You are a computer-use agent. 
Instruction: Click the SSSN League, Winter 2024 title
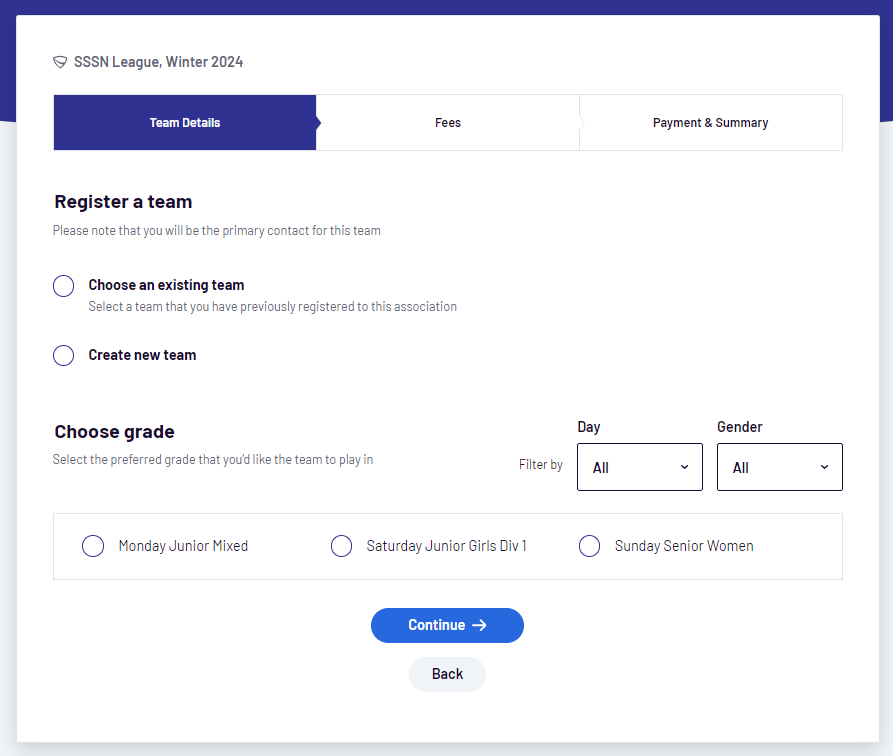pos(158,62)
